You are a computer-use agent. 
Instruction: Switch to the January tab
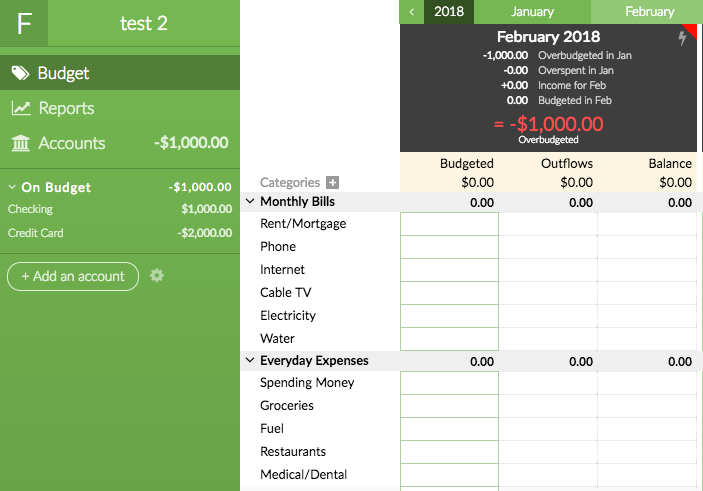pos(532,12)
